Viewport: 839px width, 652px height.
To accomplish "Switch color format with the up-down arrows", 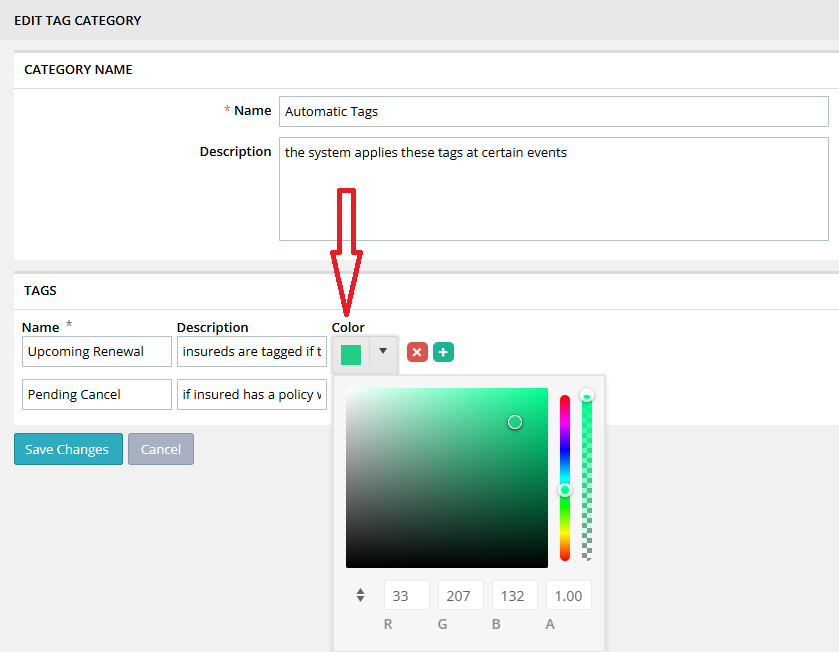I will pyautogui.click(x=361, y=595).
